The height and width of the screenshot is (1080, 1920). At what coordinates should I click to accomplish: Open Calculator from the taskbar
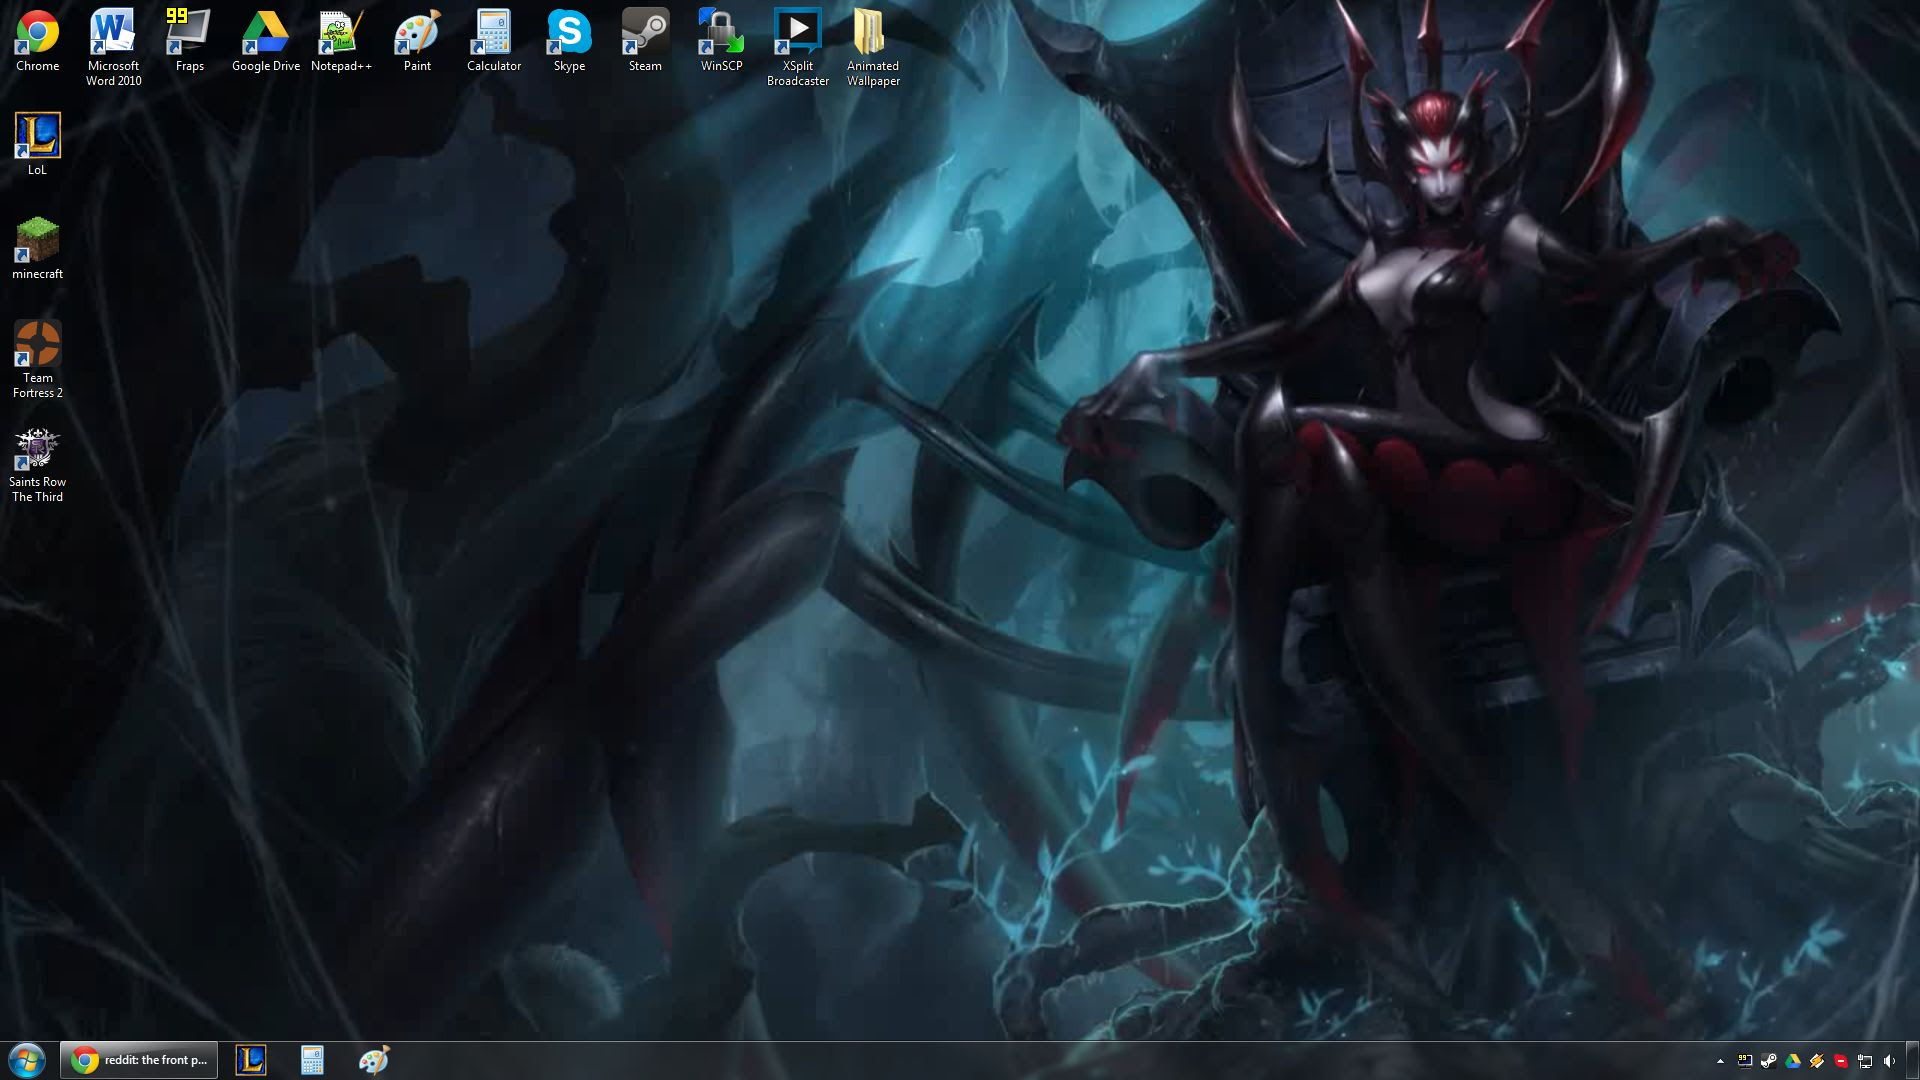[x=312, y=1060]
